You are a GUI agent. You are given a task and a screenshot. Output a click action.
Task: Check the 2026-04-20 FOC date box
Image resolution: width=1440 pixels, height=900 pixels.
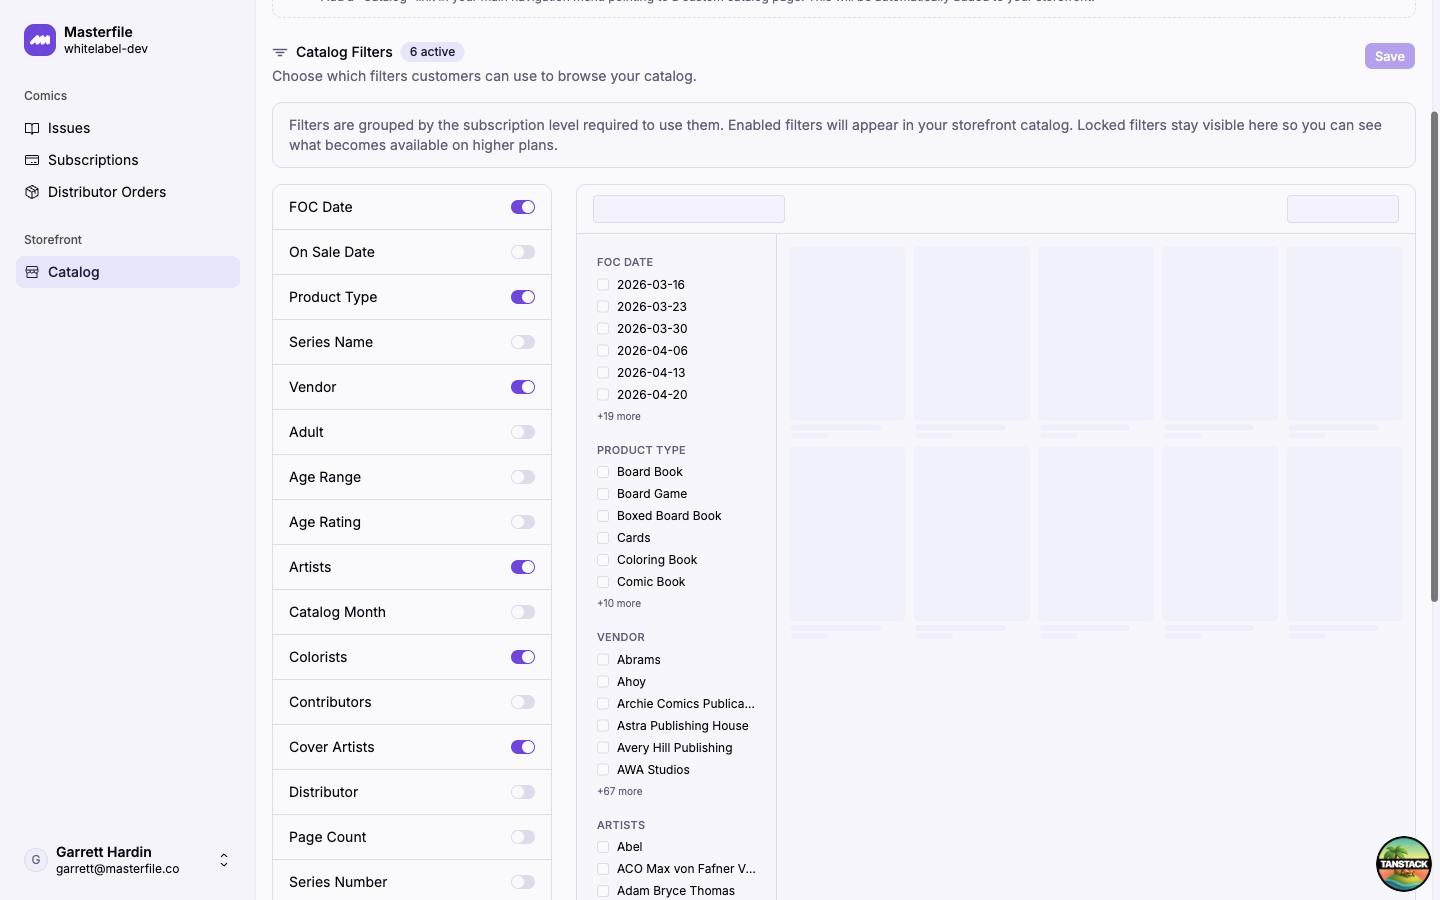[603, 395]
